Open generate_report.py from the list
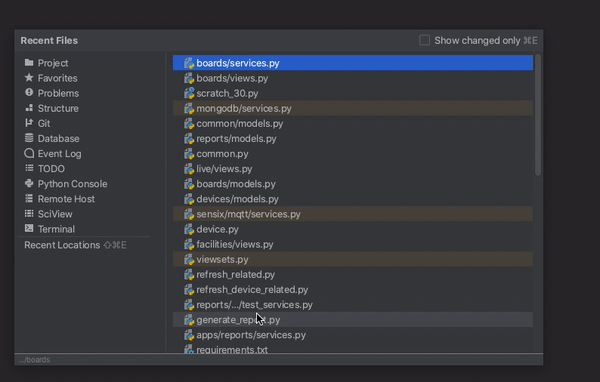 tap(353, 320)
